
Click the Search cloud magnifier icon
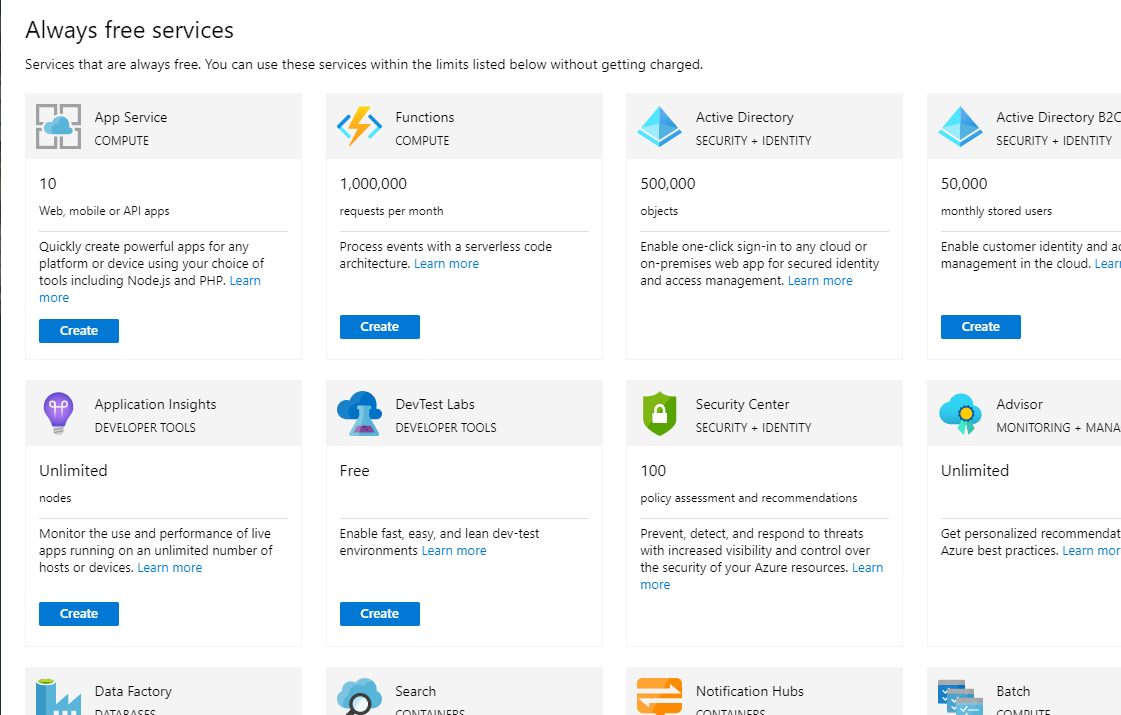coord(360,697)
